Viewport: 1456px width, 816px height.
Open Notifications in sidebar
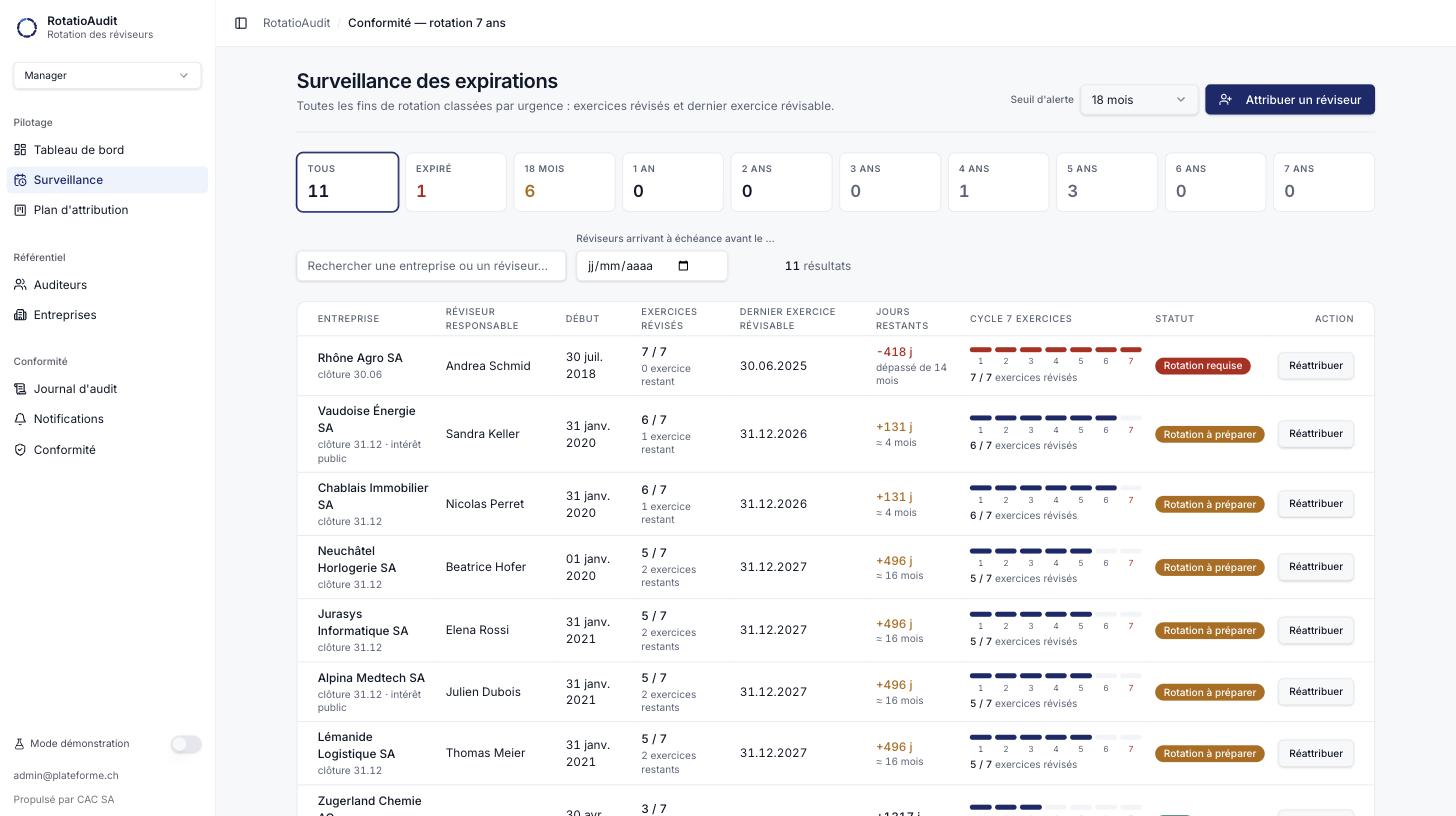[x=107, y=419]
